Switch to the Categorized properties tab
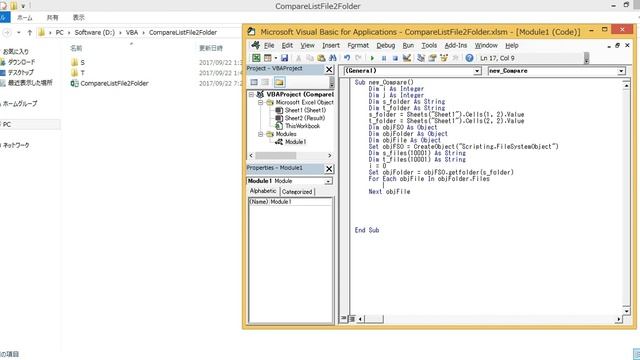Viewport: 640px width, 360px height. [297, 191]
